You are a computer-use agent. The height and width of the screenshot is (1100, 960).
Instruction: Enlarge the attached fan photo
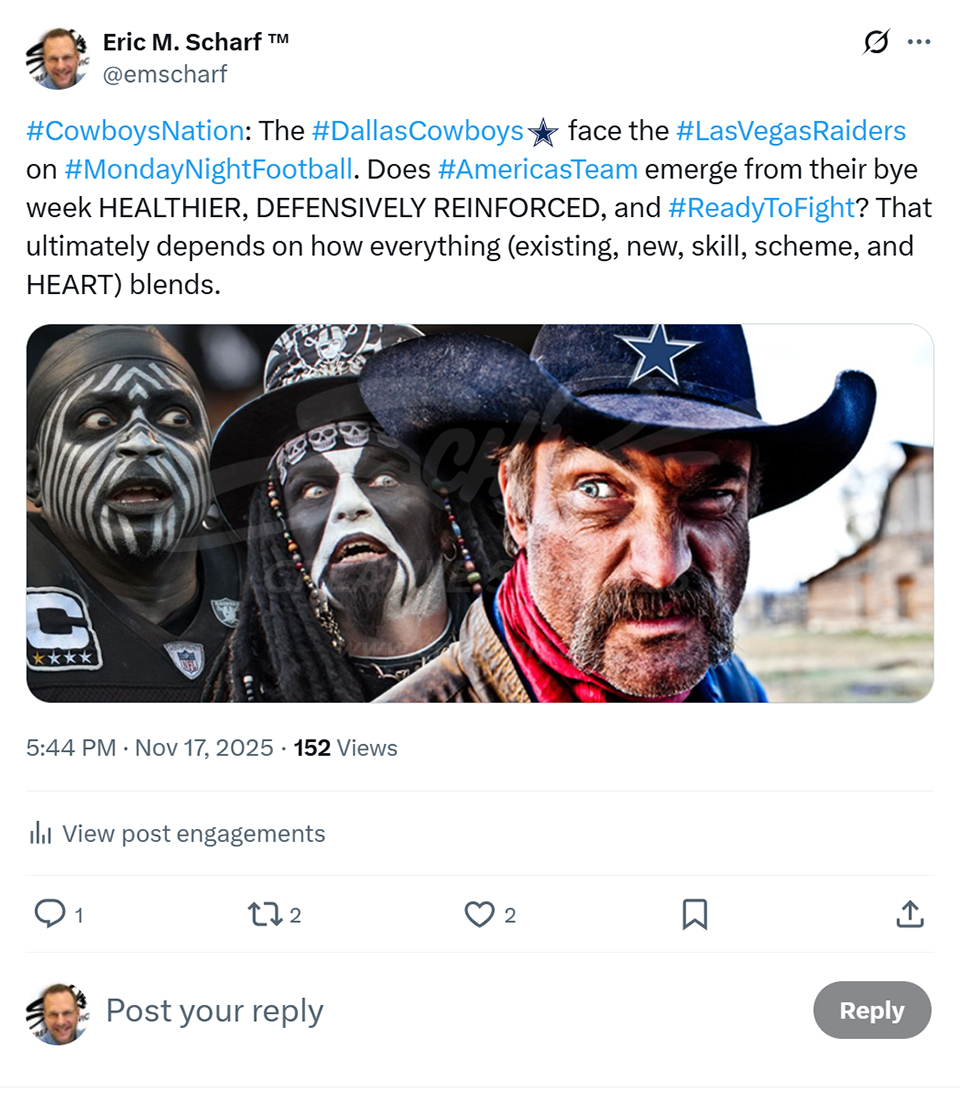480,513
